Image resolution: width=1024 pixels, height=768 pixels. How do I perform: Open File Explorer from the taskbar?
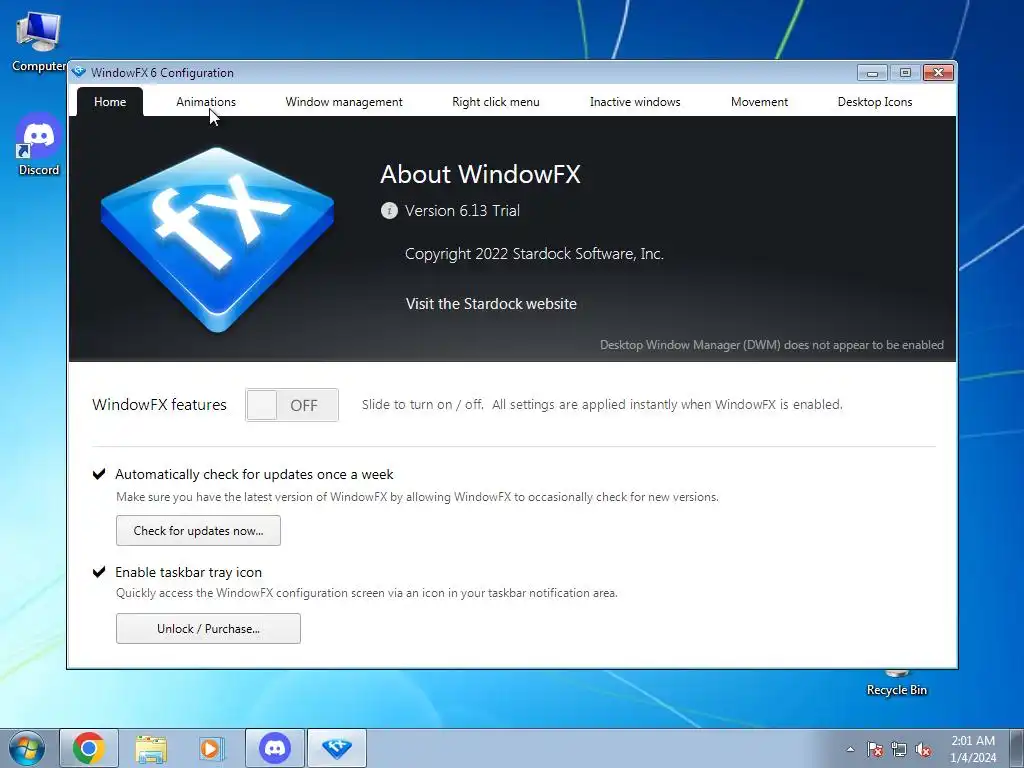tap(151, 748)
